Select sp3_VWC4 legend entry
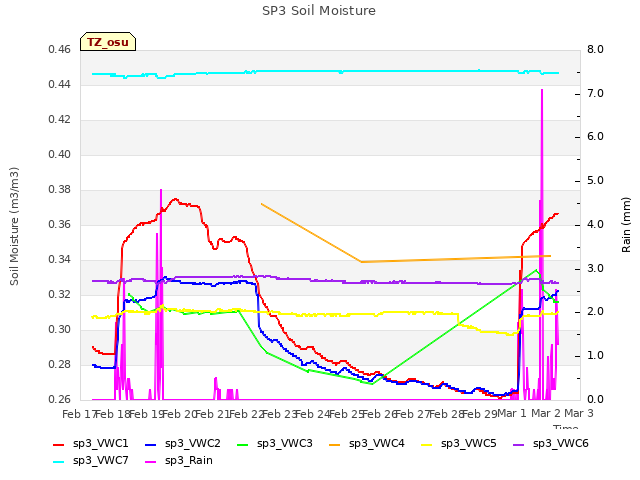640x480 pixels. pyautogui.click(x=367, y=444)
